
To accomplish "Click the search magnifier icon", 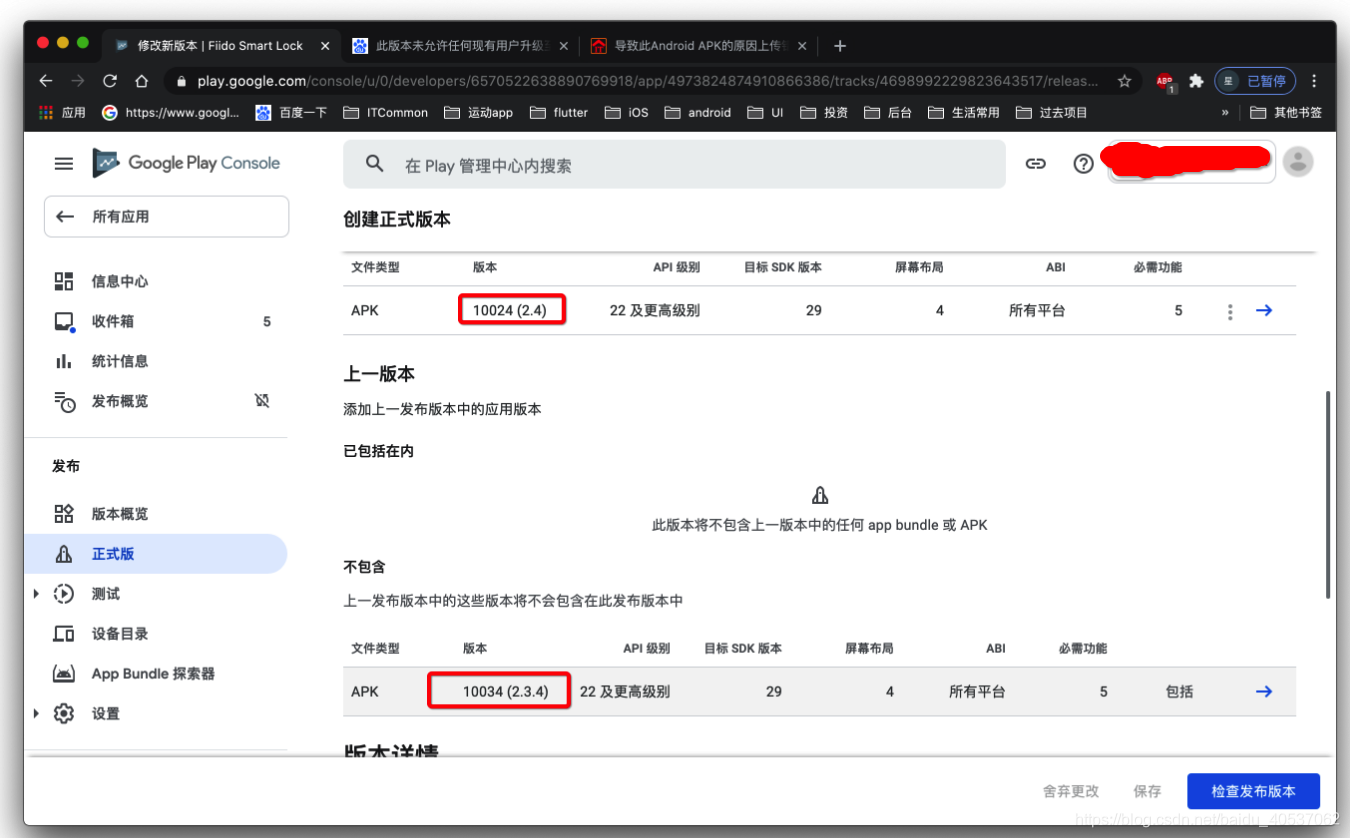I will pyautogui.click(x=375, y=164).
